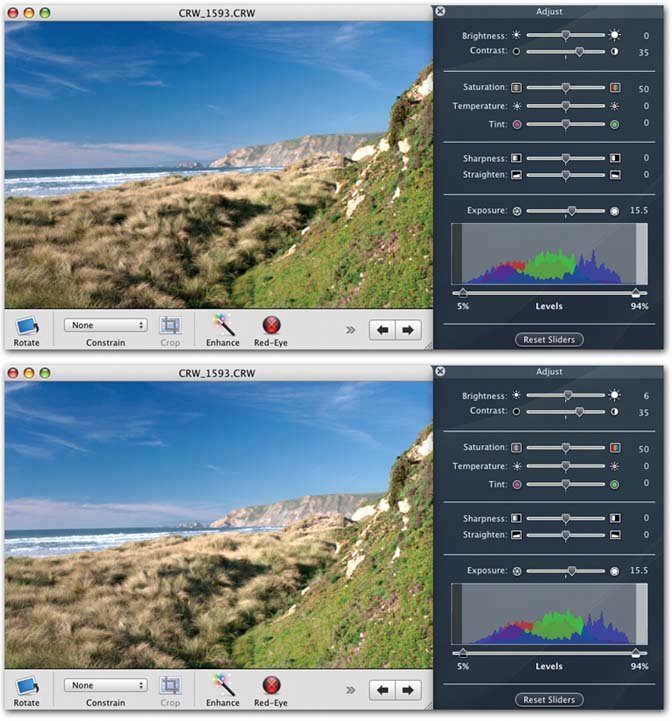This screenshot has width=672, height=721.
Task: Click Brightness value 6 in bottom panel
Action: [646, 396]
